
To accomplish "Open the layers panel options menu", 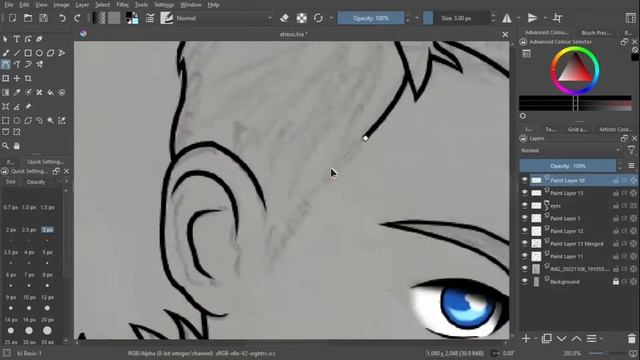I will pos(631,166).
